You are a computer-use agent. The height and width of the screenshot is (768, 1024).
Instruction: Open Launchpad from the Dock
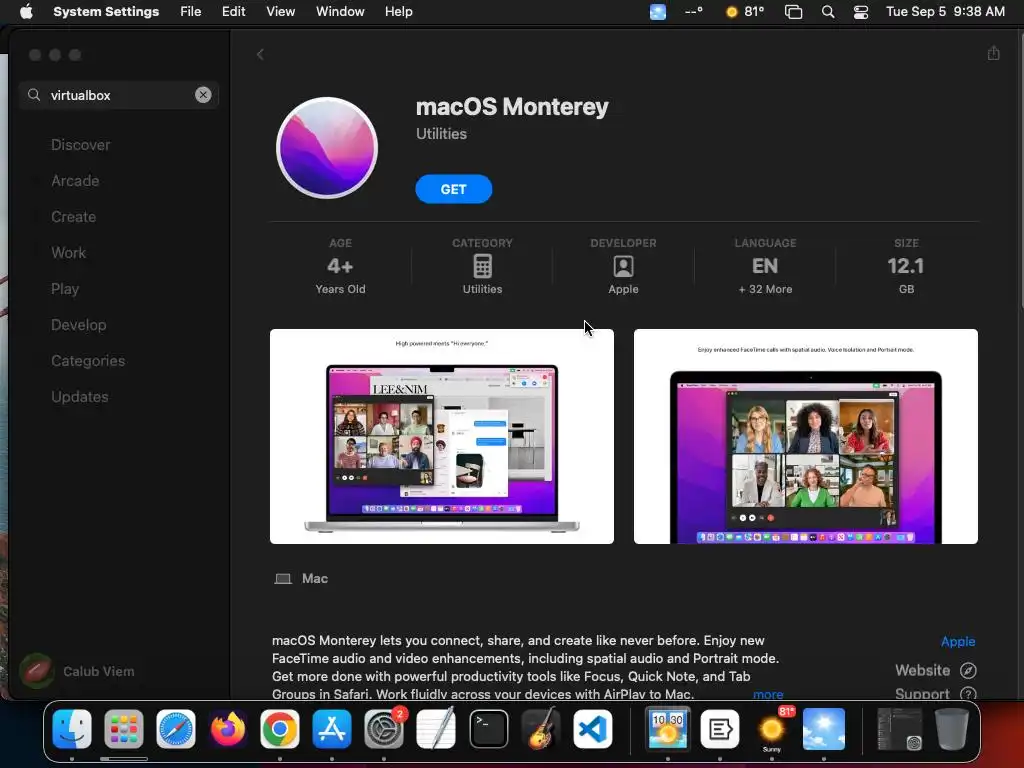(x=123, y=729)
